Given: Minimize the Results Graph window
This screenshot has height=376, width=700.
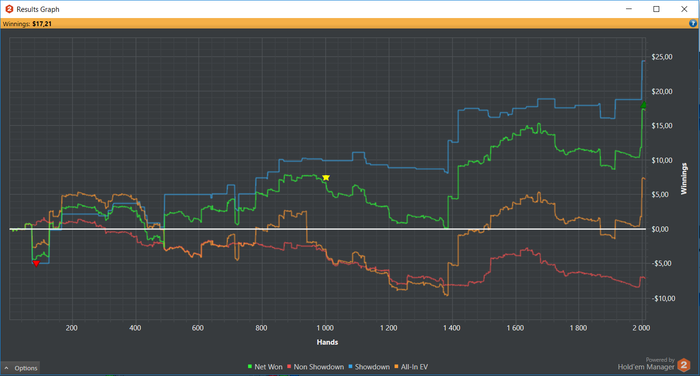Looking at the screenshot, I should [x=629, y=9].
